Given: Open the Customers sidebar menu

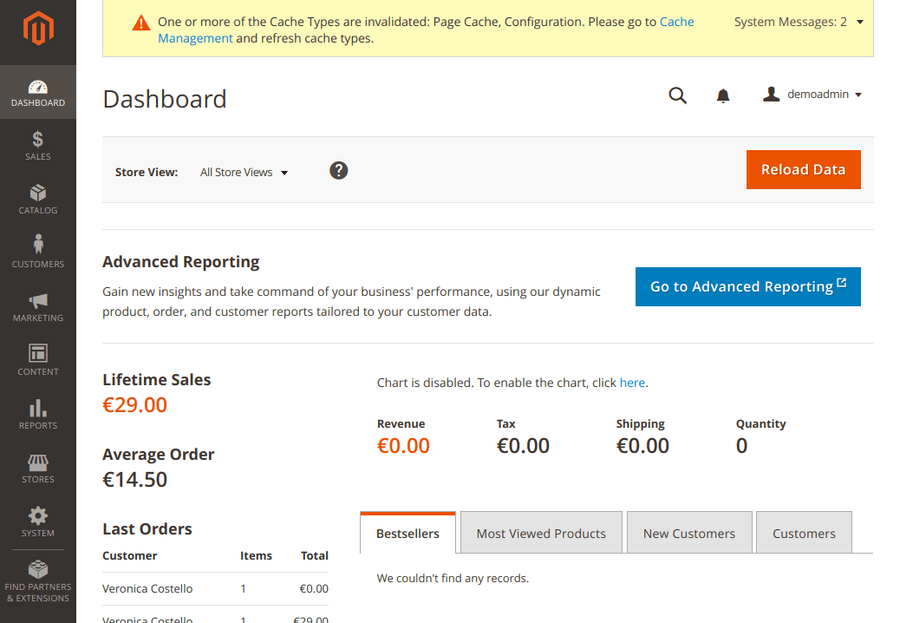Looking at the screenshot, I should point(38,253).
